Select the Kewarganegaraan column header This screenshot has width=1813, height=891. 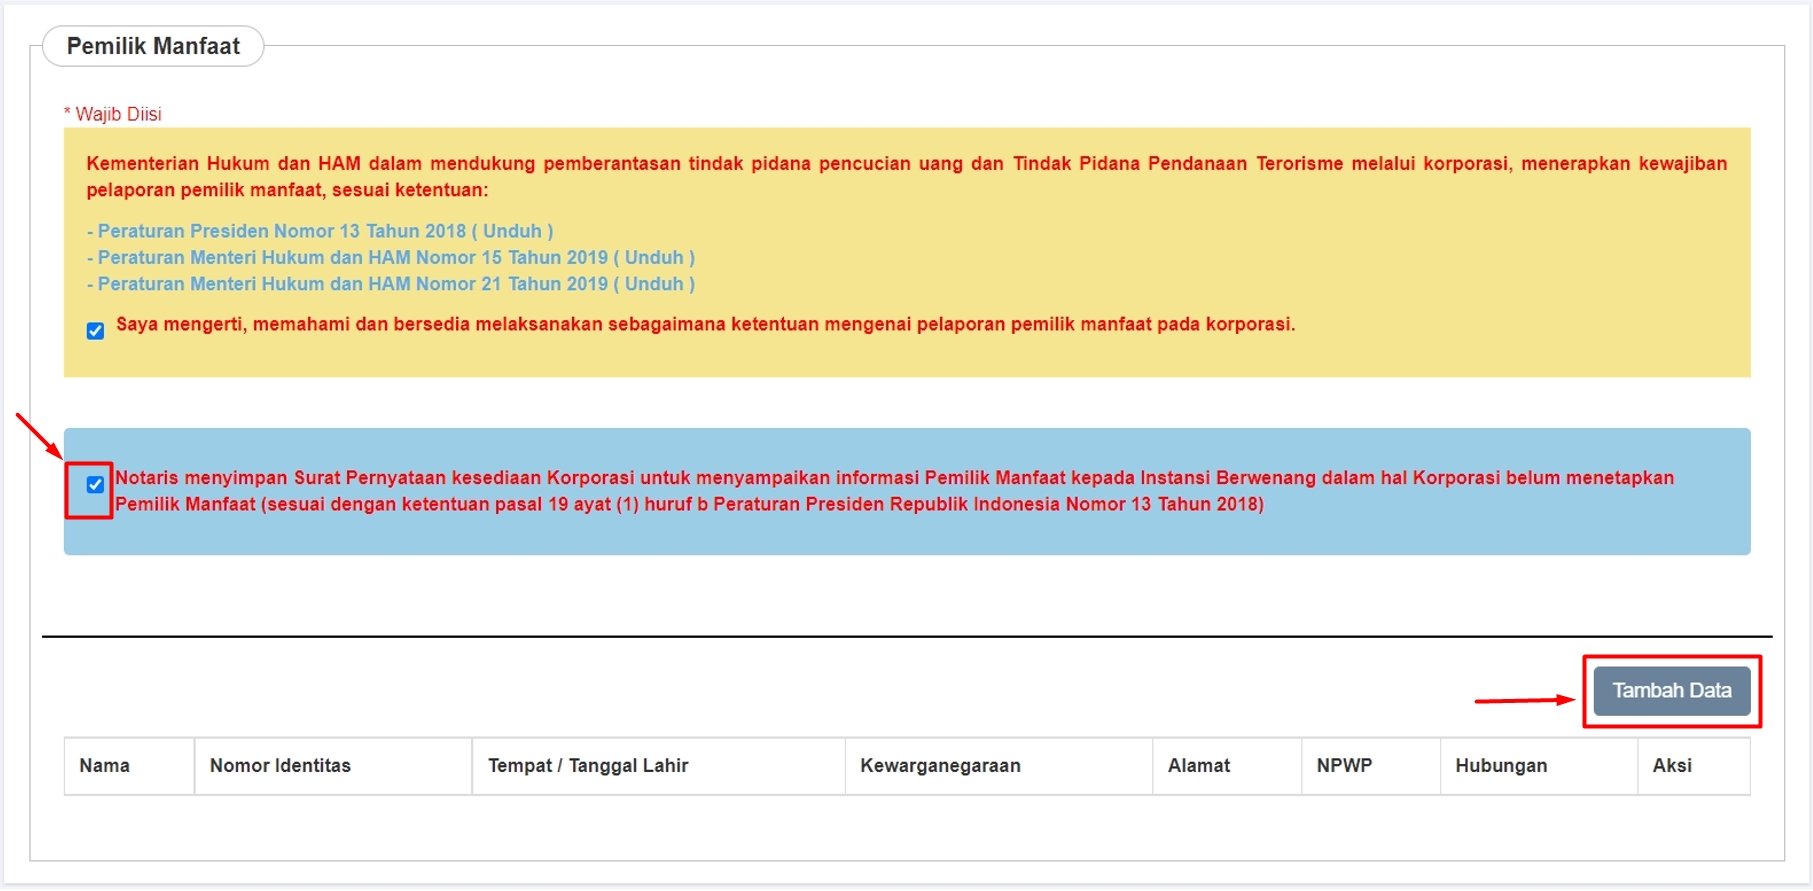(x=940, y=766)
